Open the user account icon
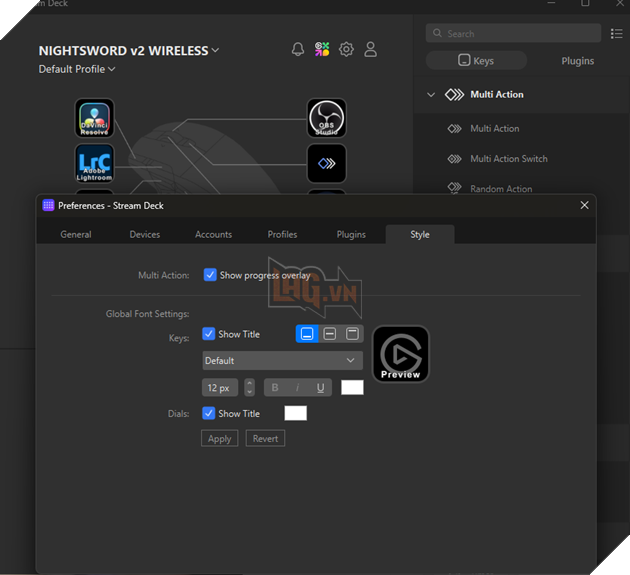 (370, 49)
